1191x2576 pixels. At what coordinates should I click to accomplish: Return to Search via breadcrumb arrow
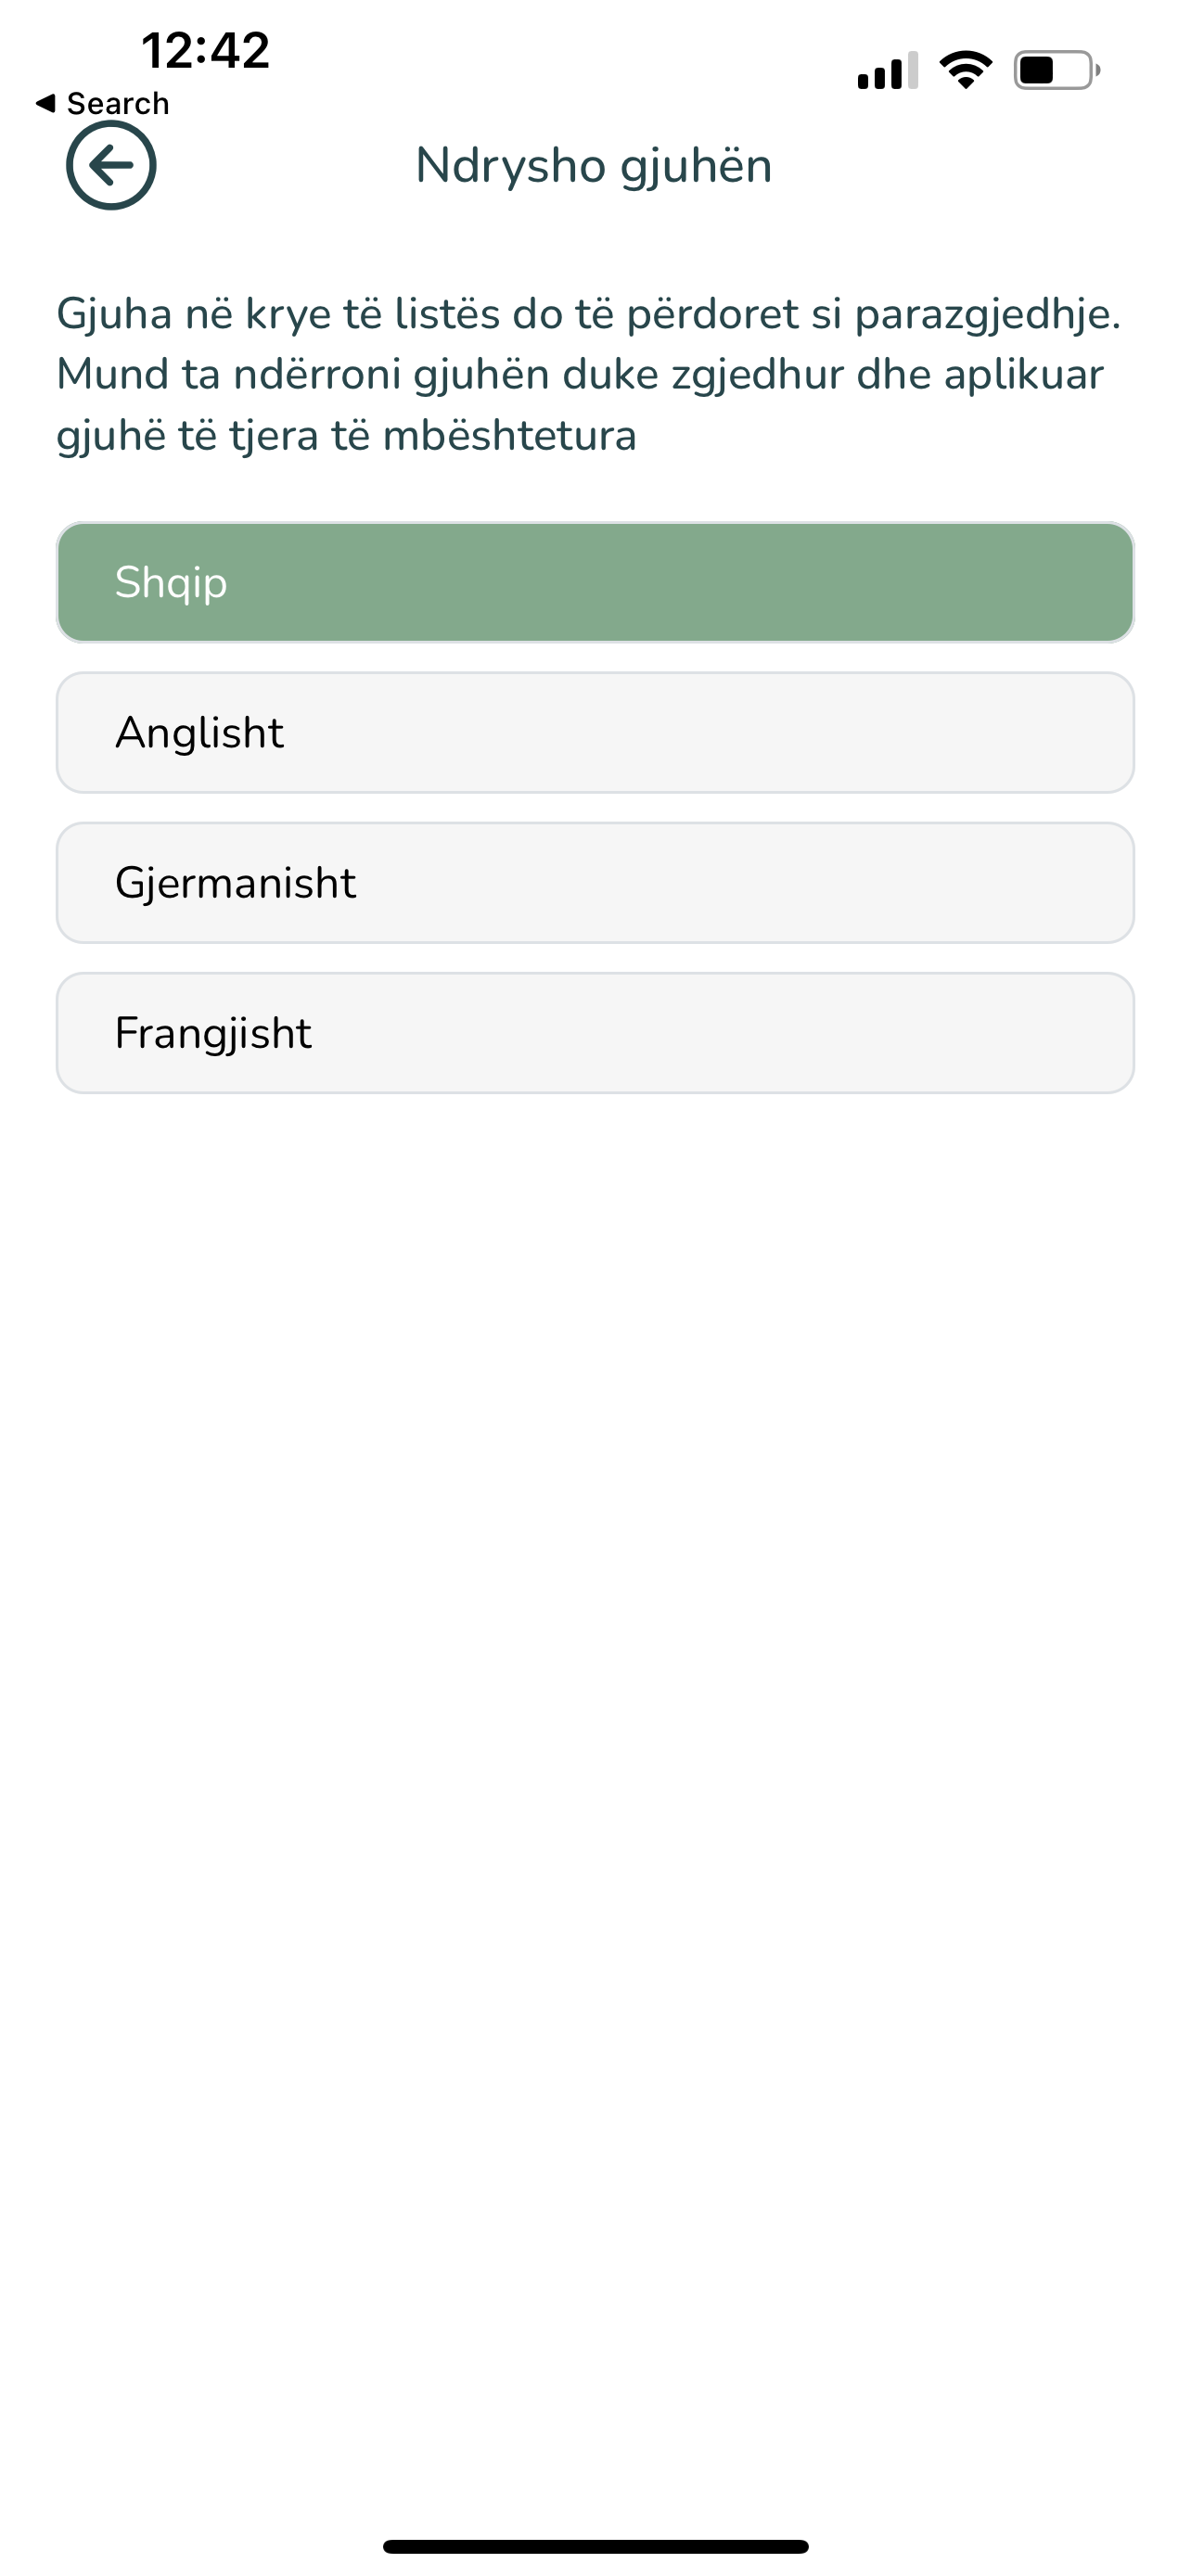tap(45, 103)
